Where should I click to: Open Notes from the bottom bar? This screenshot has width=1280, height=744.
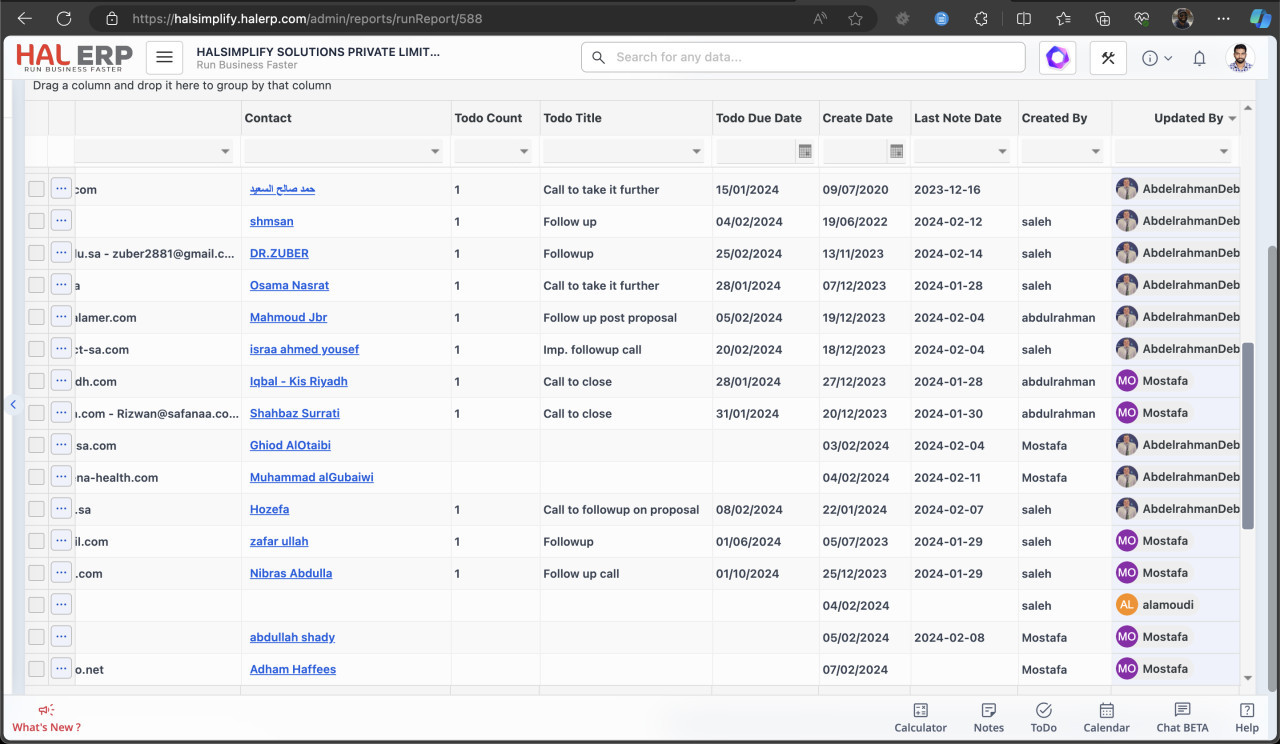[x=988, y=717]
